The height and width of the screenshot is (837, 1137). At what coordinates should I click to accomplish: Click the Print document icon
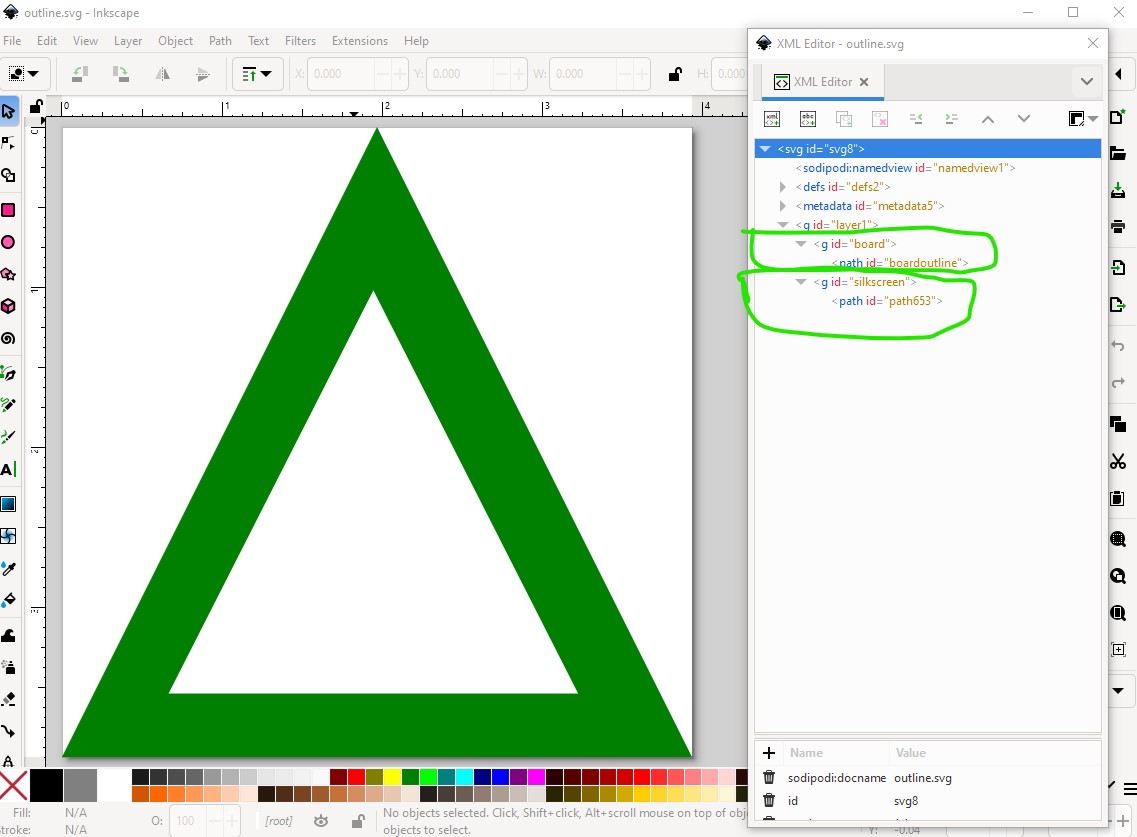pos(1118,227)
